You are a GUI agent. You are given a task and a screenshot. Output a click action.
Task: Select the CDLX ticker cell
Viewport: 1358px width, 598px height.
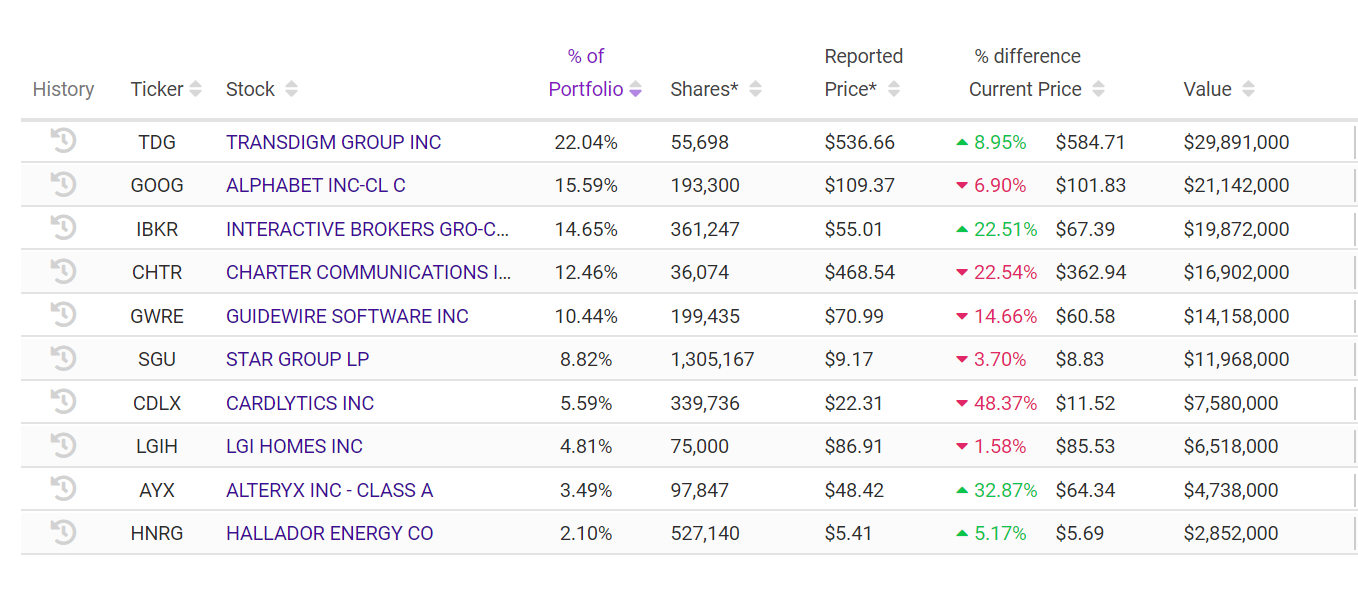(157, 403)
